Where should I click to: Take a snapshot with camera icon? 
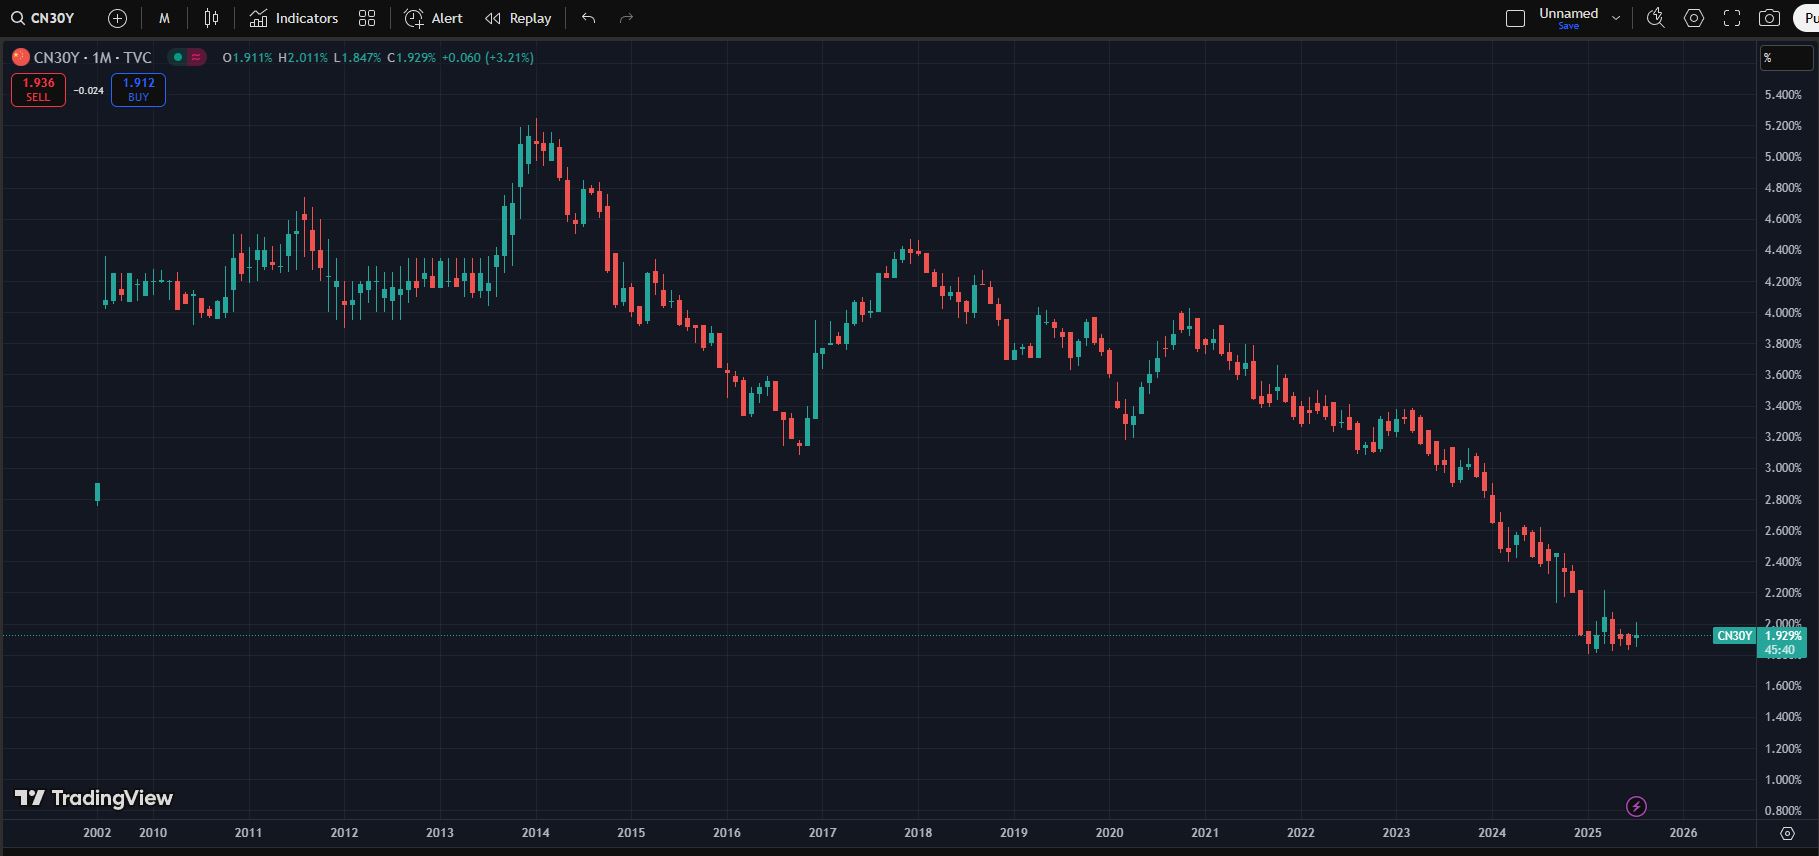tap(1769, 18)
